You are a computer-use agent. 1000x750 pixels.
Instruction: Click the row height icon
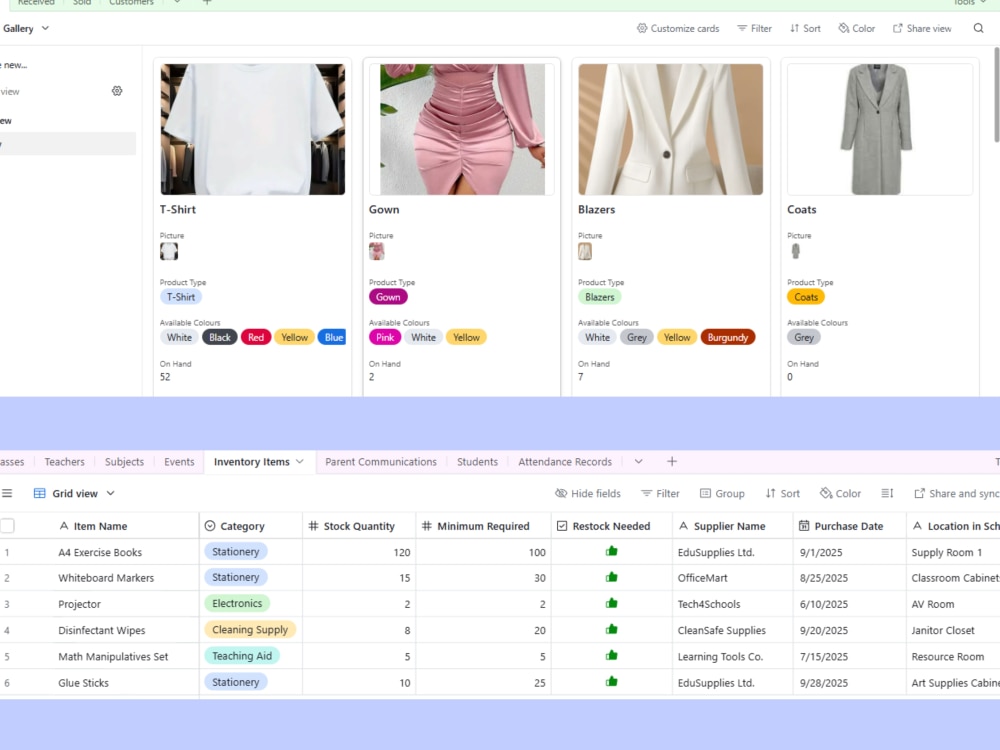[x=887, y=493]
